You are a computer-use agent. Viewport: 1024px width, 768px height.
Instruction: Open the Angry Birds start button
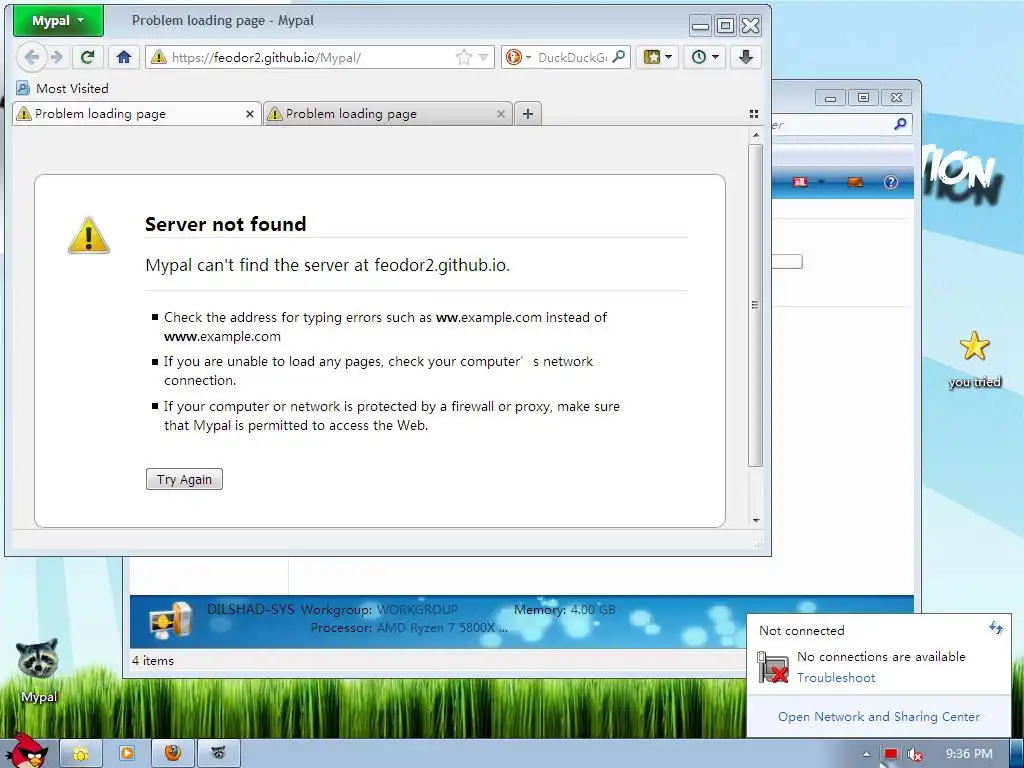pos(27,750)
